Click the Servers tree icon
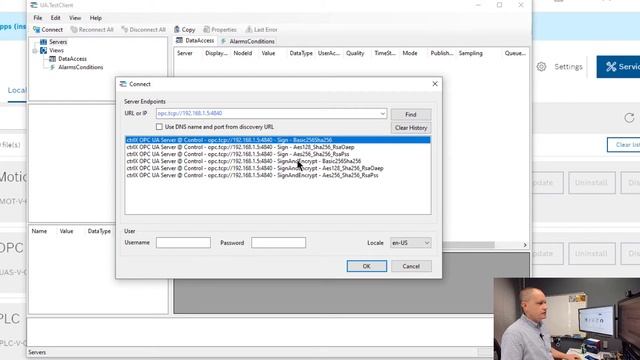 (x=43, y=42)
